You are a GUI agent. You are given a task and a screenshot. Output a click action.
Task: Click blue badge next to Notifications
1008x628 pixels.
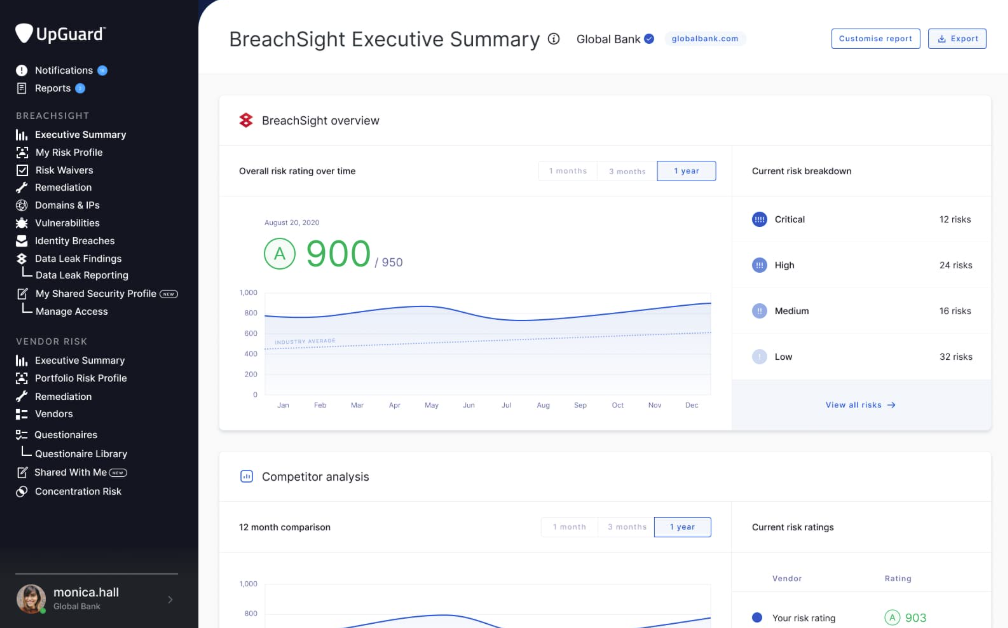102,70
